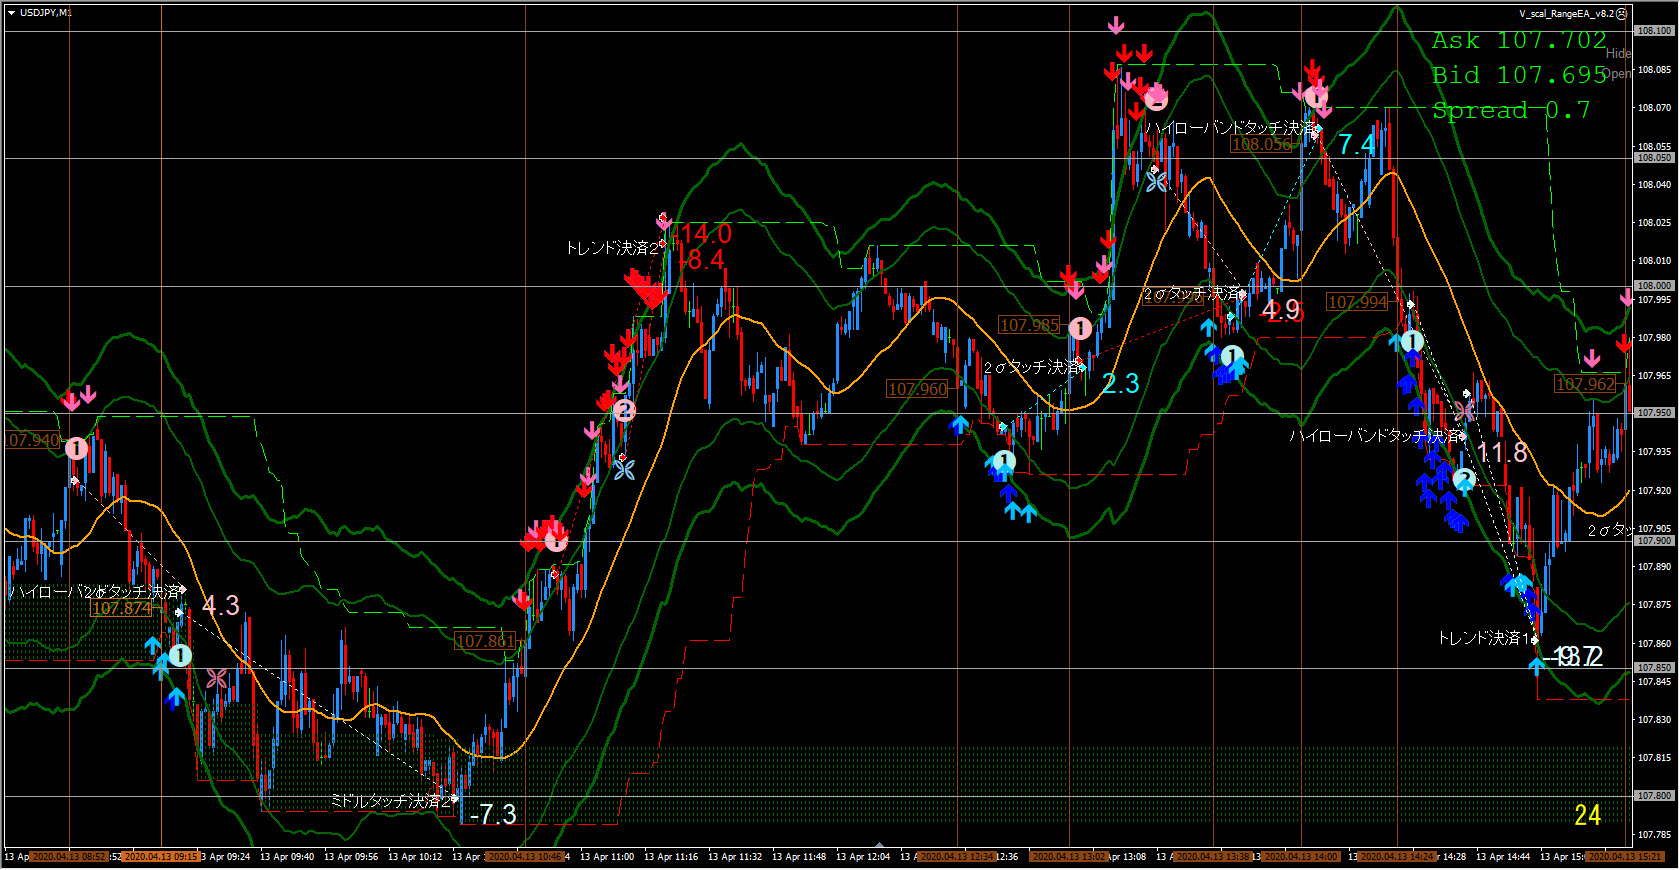Image resolution: width=1680 pixels, height=870 pixels.
Task: Click the 107.994 orange price tag
Action: click(x=1357, y=302)
